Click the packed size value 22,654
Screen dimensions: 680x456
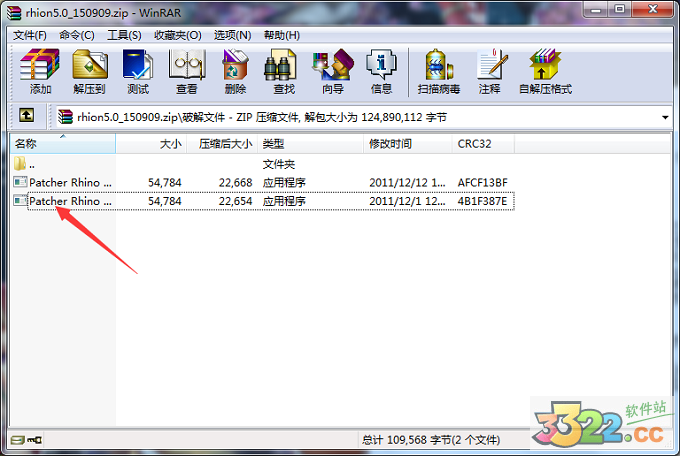click(x=235, y=201)
